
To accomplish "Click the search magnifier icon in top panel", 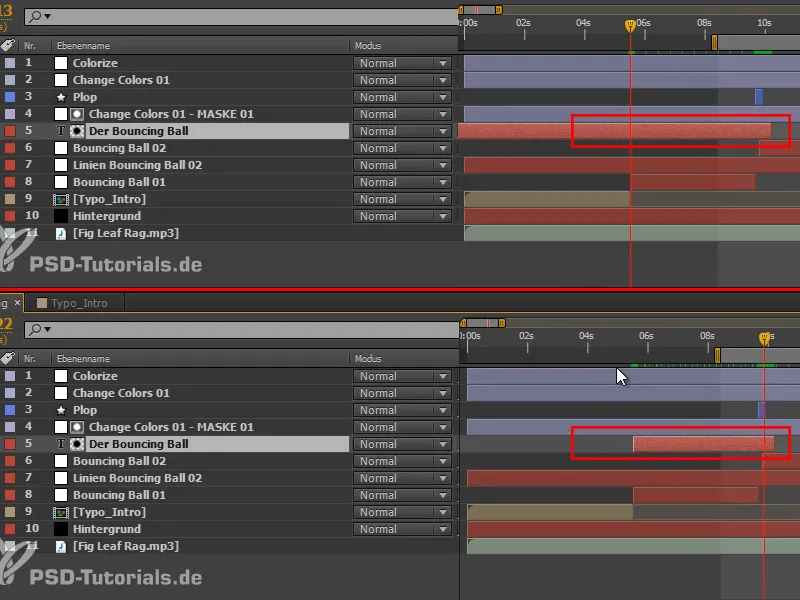I will pyautogui.click(x=35, y=16).
